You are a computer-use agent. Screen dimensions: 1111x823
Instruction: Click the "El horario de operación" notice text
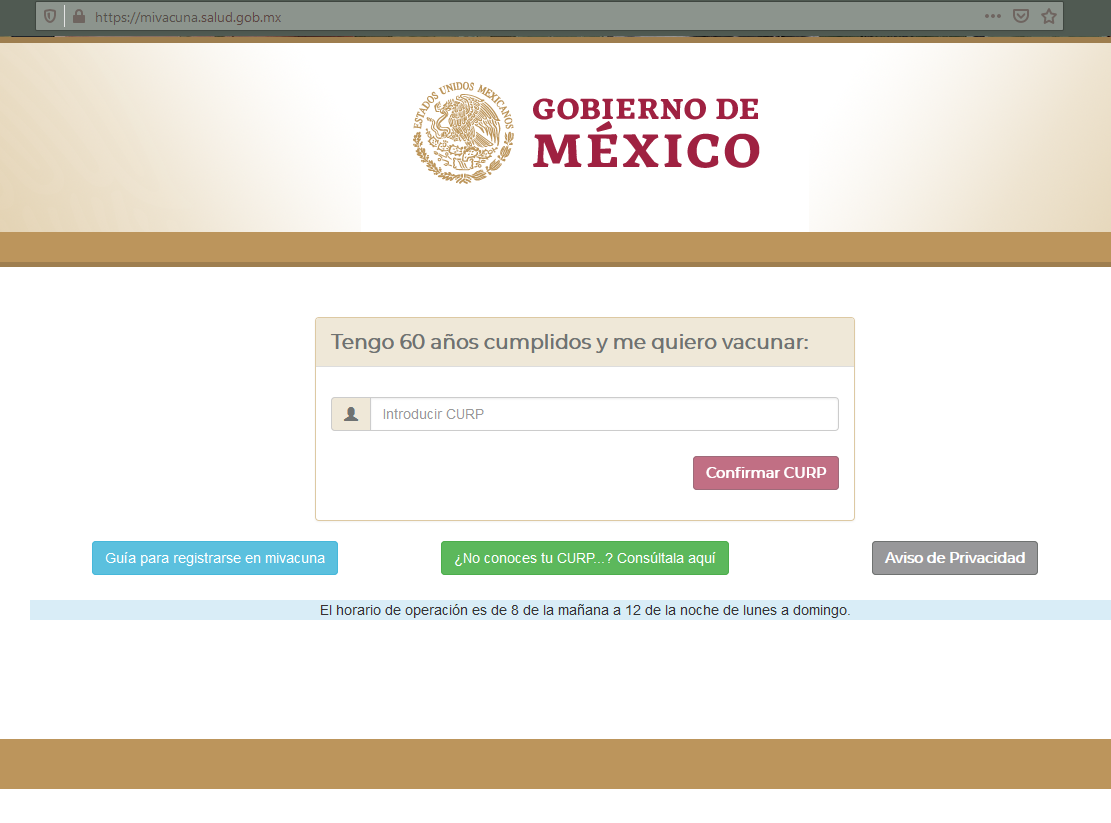tap(585, 611)
